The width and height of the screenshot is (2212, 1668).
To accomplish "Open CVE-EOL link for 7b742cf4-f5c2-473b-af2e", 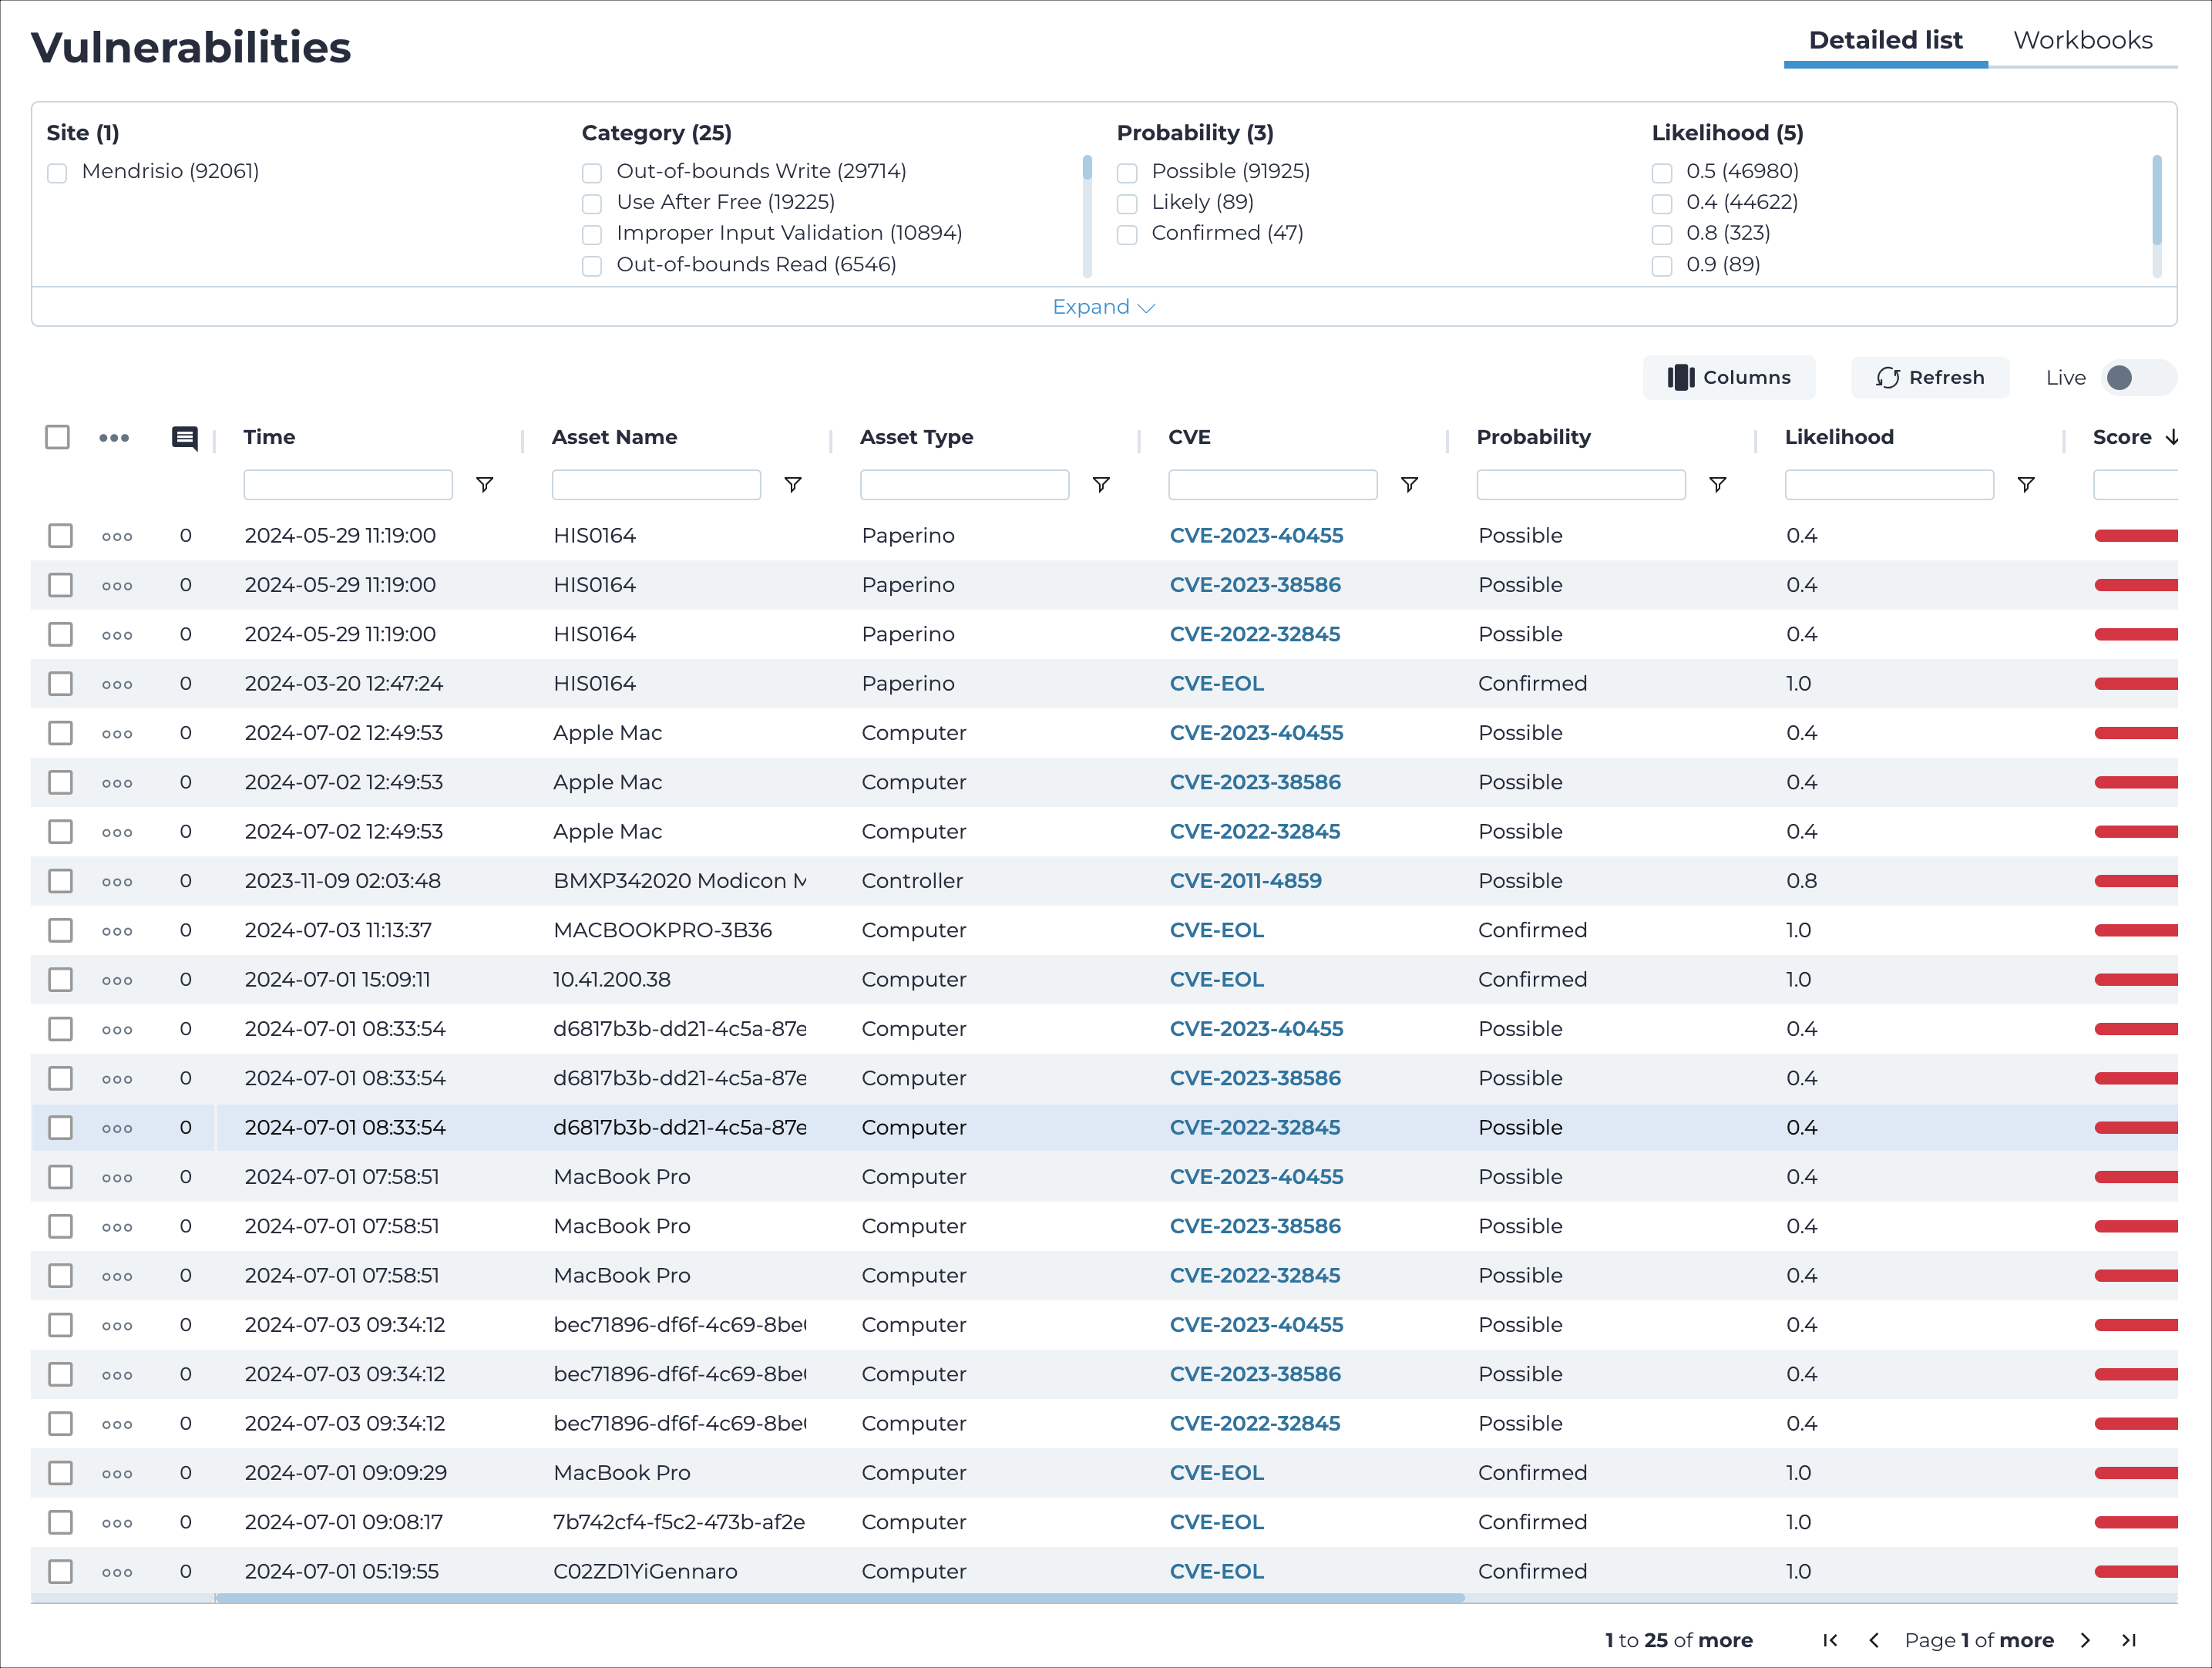I will [1217, 1522].
